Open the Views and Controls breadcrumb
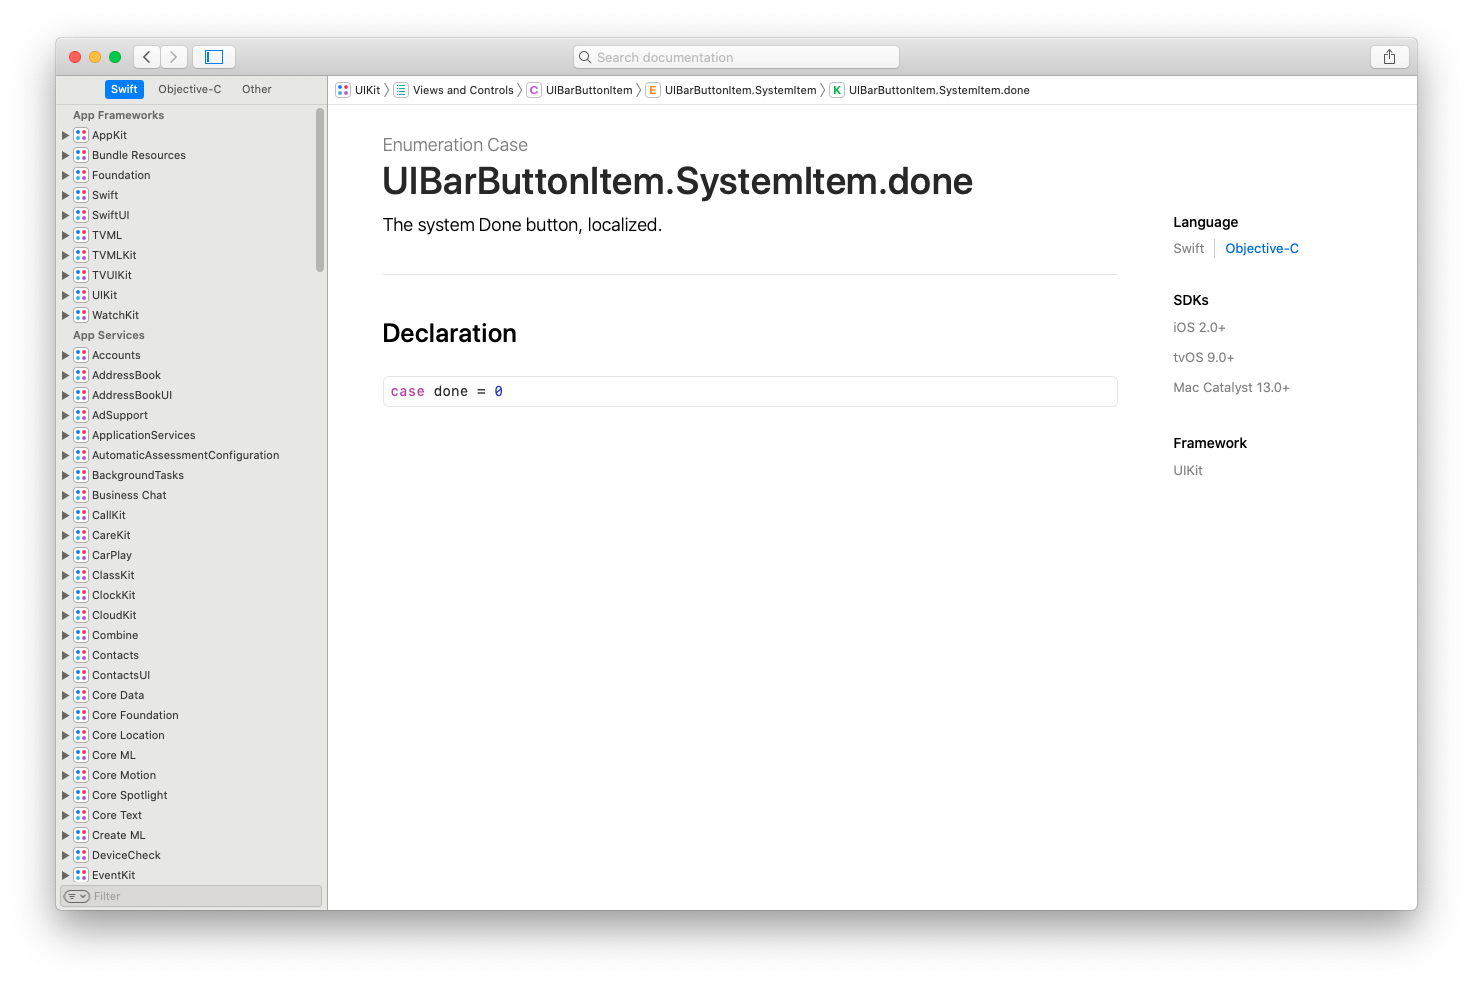Image resolution: width=1473 pixels, height=984 pixels. (463, 90)
